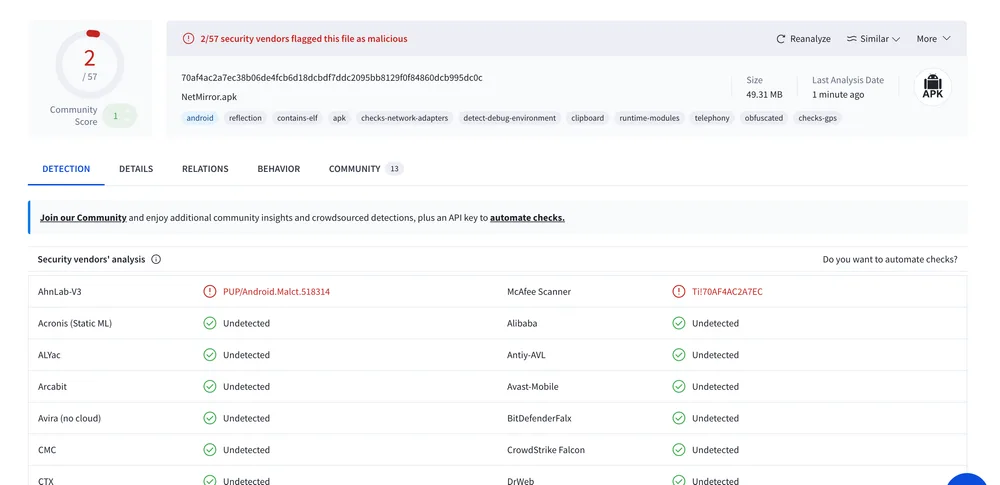
Task: Click the Reanalyze circular arrow icon
Action: click(x=781, y=39)
